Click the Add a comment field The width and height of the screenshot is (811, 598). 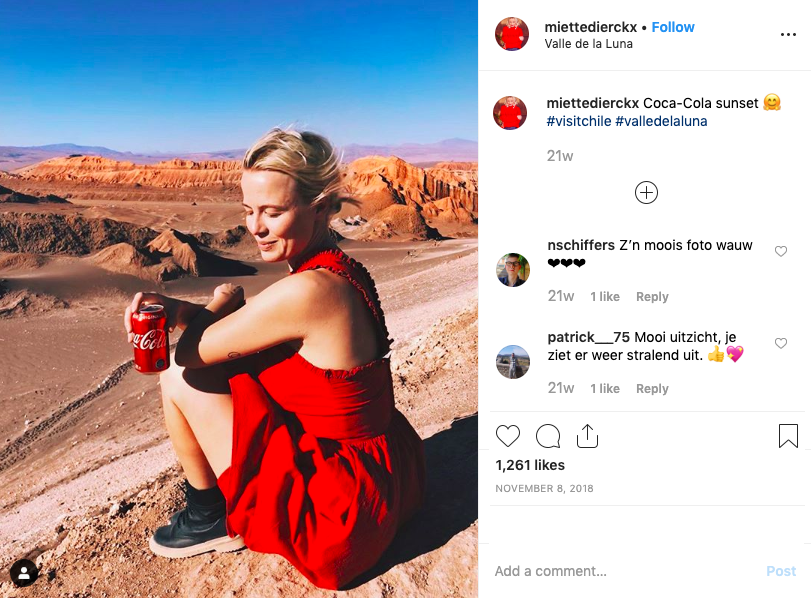click(x=626, y=571)
